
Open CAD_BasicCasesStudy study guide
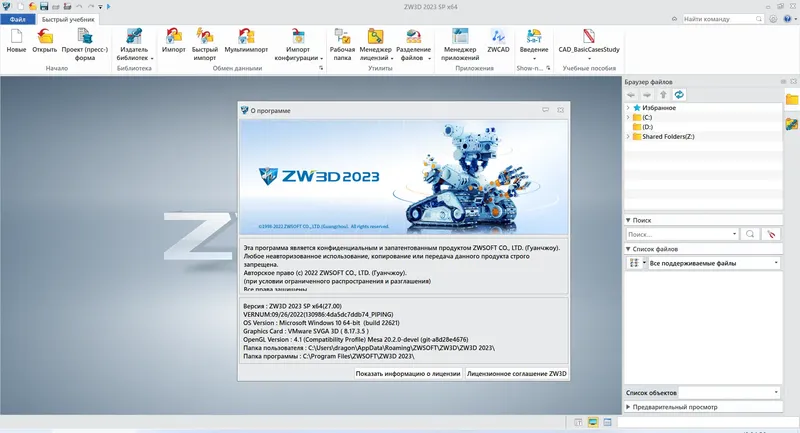click(589, 45)
